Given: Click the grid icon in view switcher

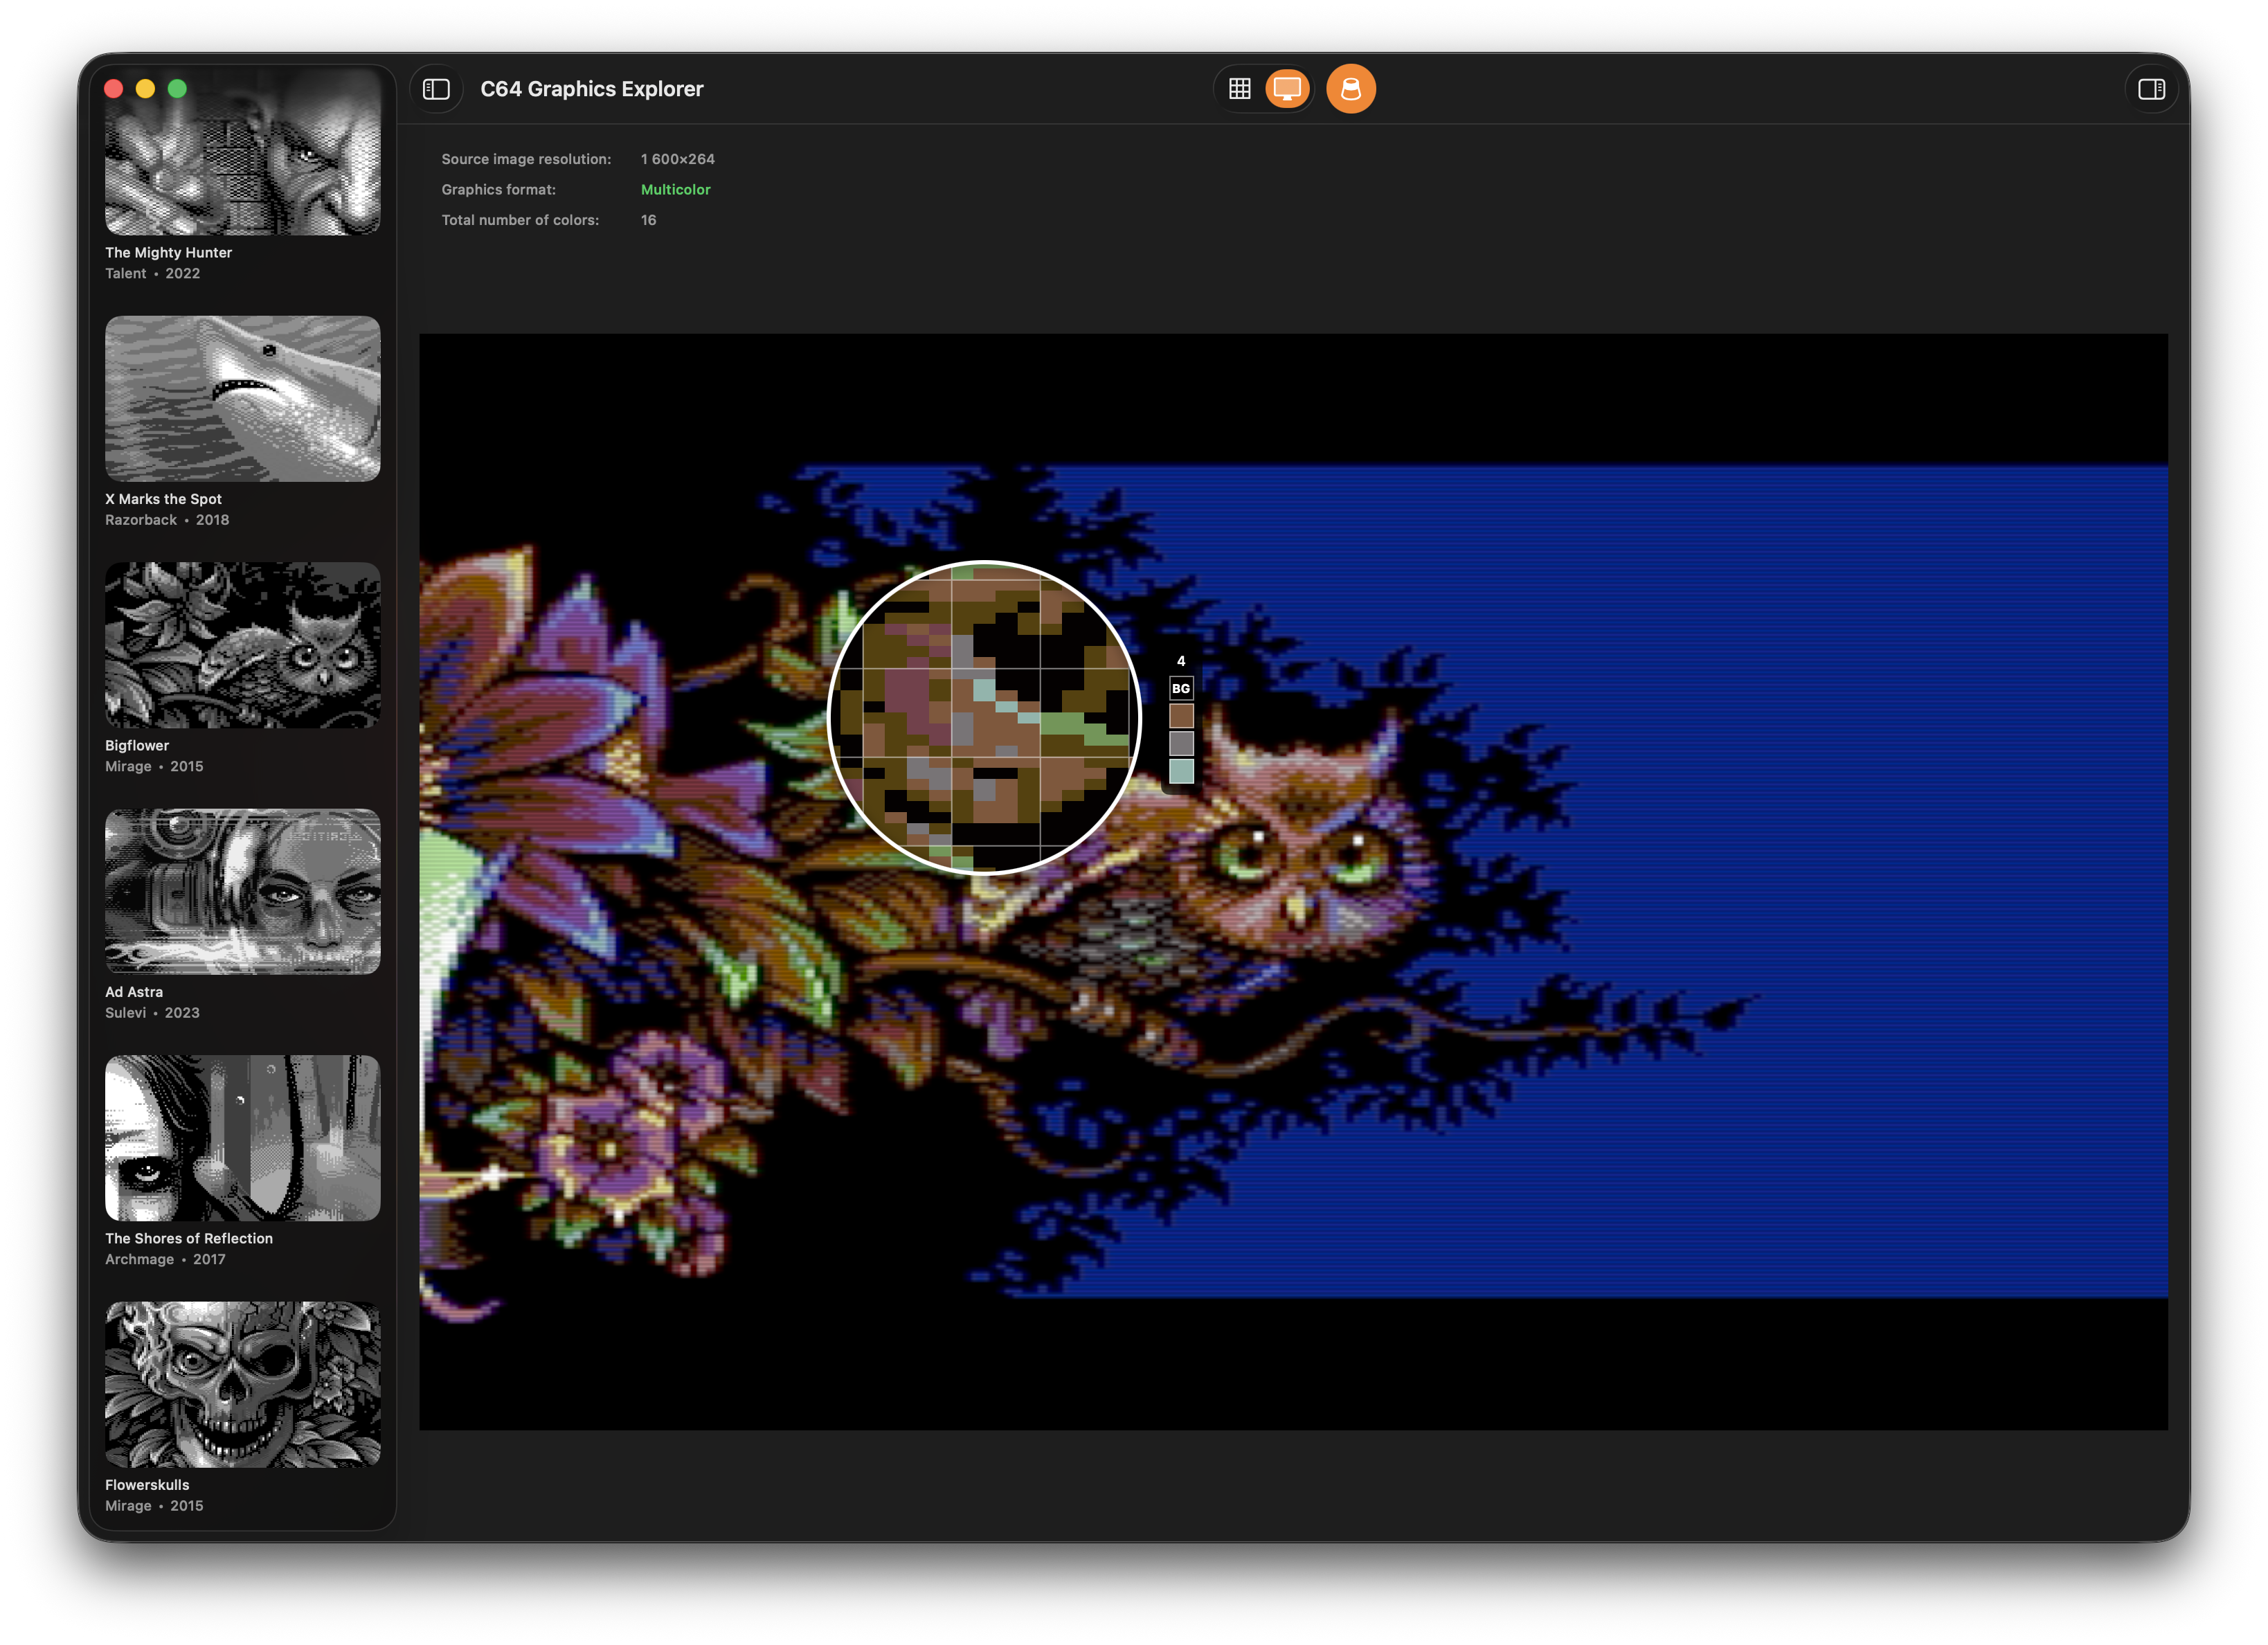Looking at the screenshot, I should 1239,88.
